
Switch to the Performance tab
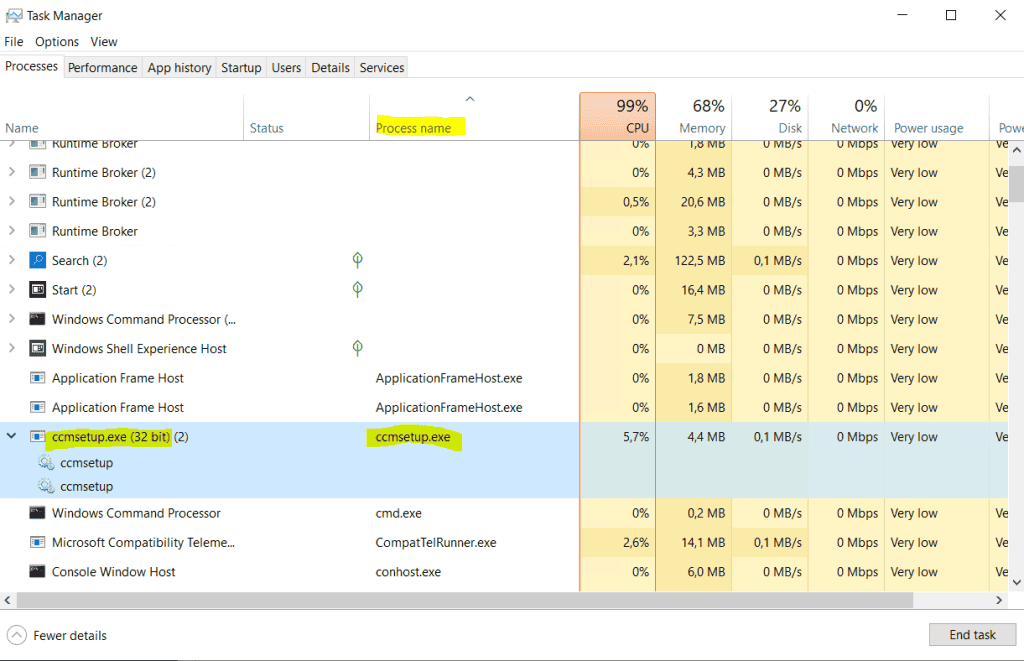[102, 67]
